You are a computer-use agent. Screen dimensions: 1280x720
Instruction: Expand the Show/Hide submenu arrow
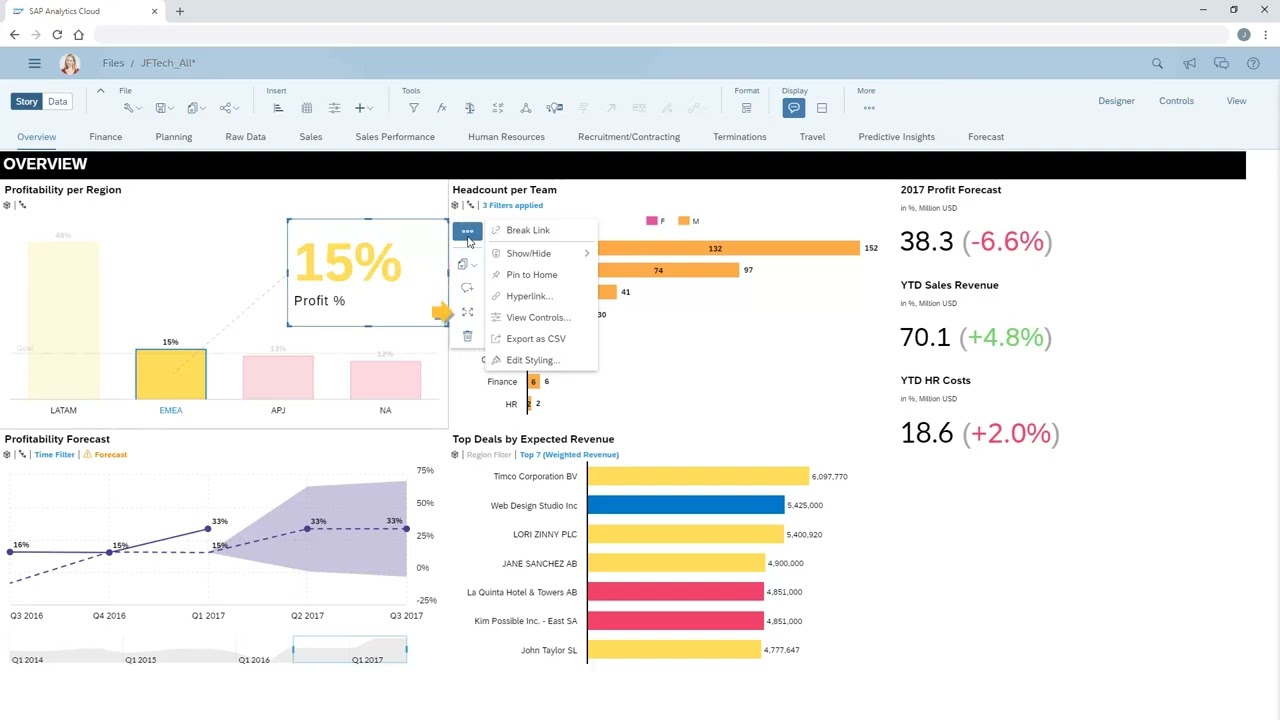tap(587, 254)
